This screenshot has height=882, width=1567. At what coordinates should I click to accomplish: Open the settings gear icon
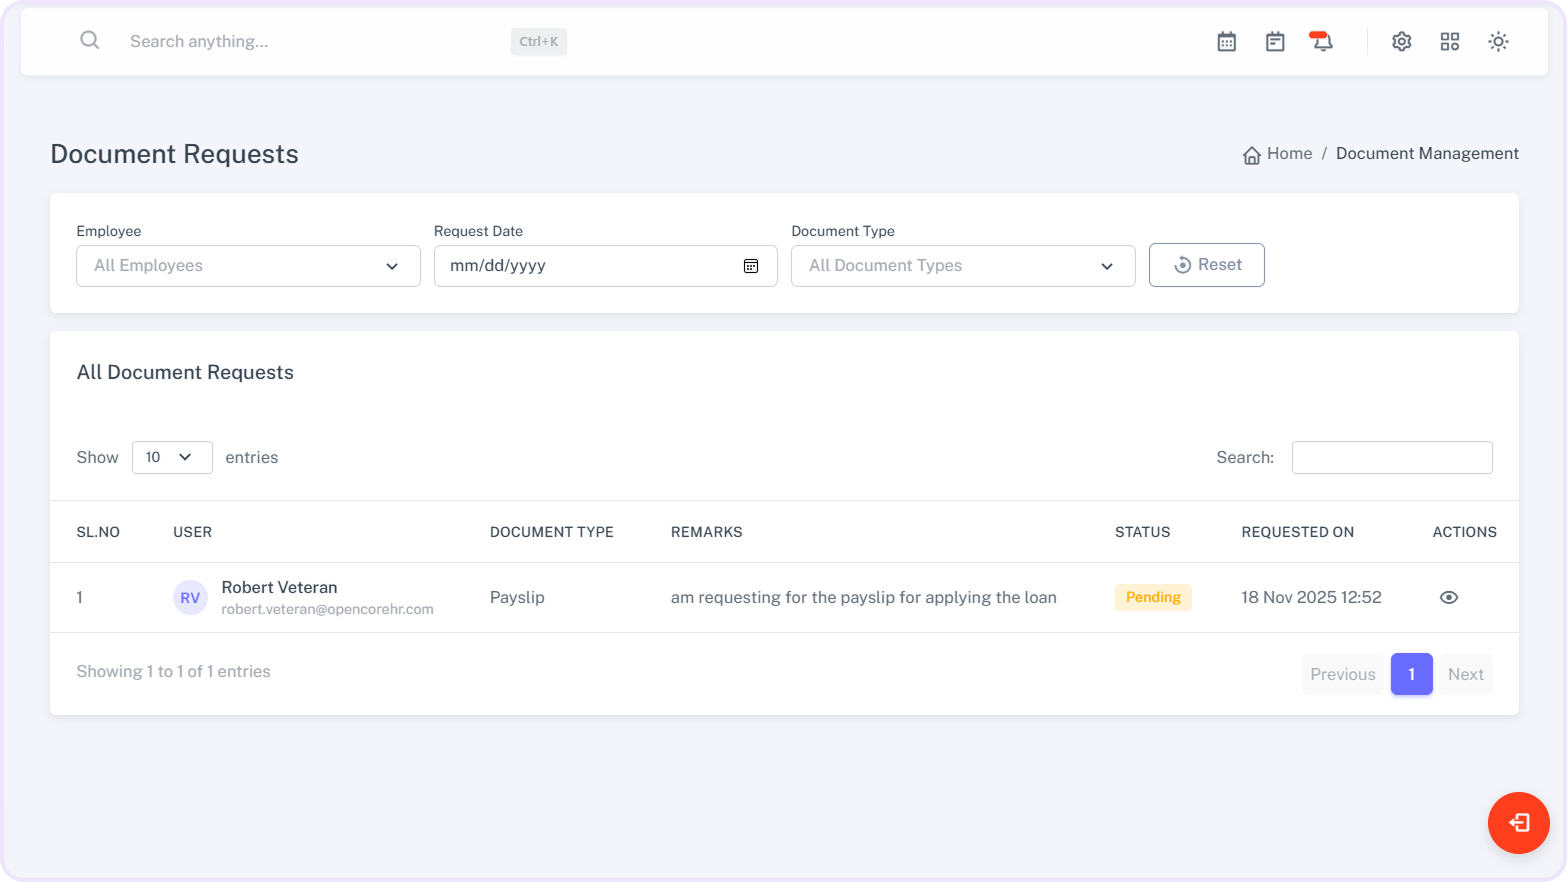(x=1402, y=42)
